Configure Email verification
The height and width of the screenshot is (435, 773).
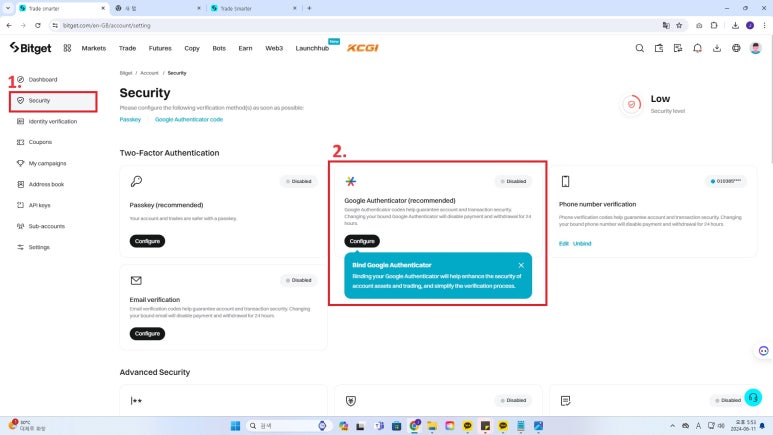click(x=147, y=334)
